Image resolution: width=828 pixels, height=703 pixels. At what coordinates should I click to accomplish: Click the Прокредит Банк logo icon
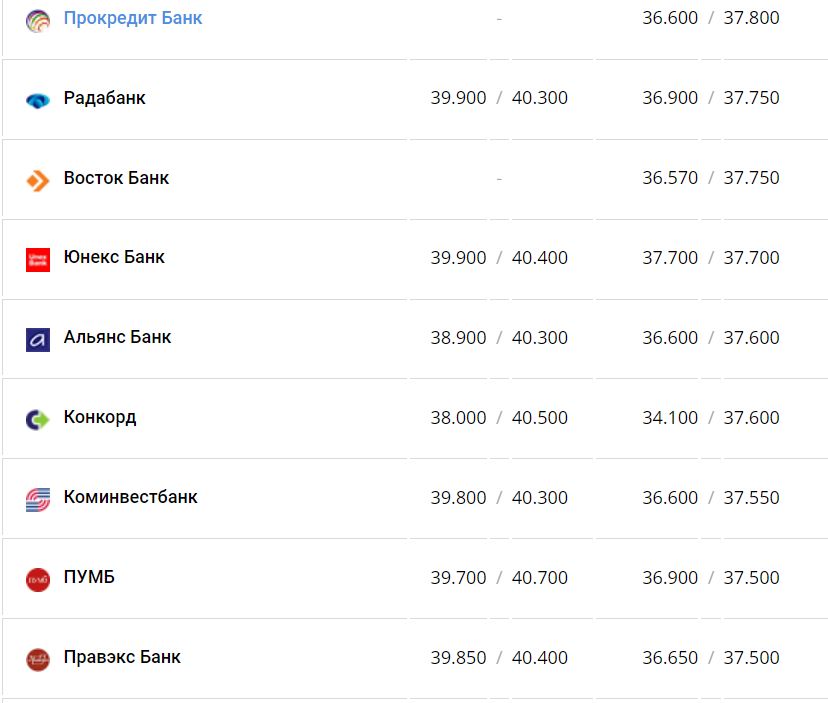click(x=38, y=20)
